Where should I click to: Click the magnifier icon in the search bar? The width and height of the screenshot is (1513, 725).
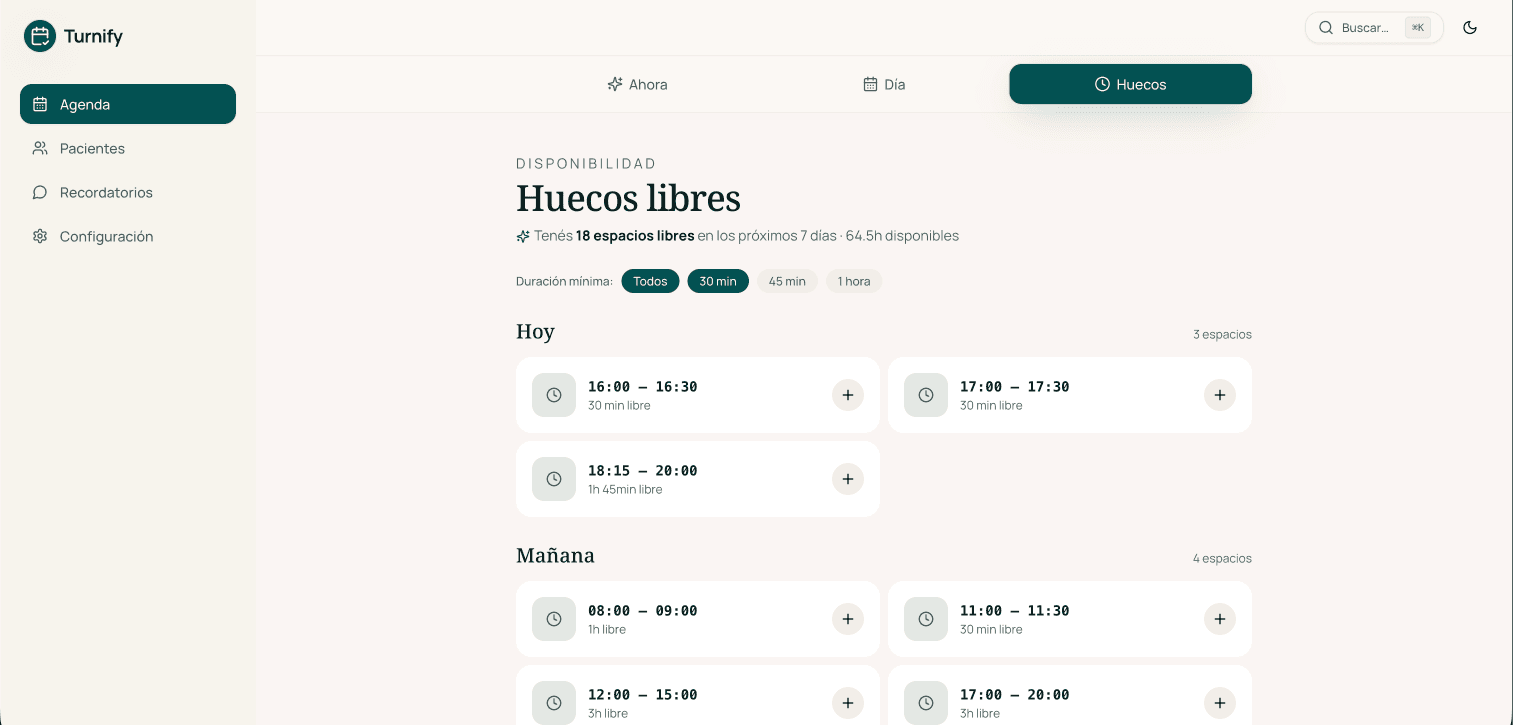click(1325, 27)
